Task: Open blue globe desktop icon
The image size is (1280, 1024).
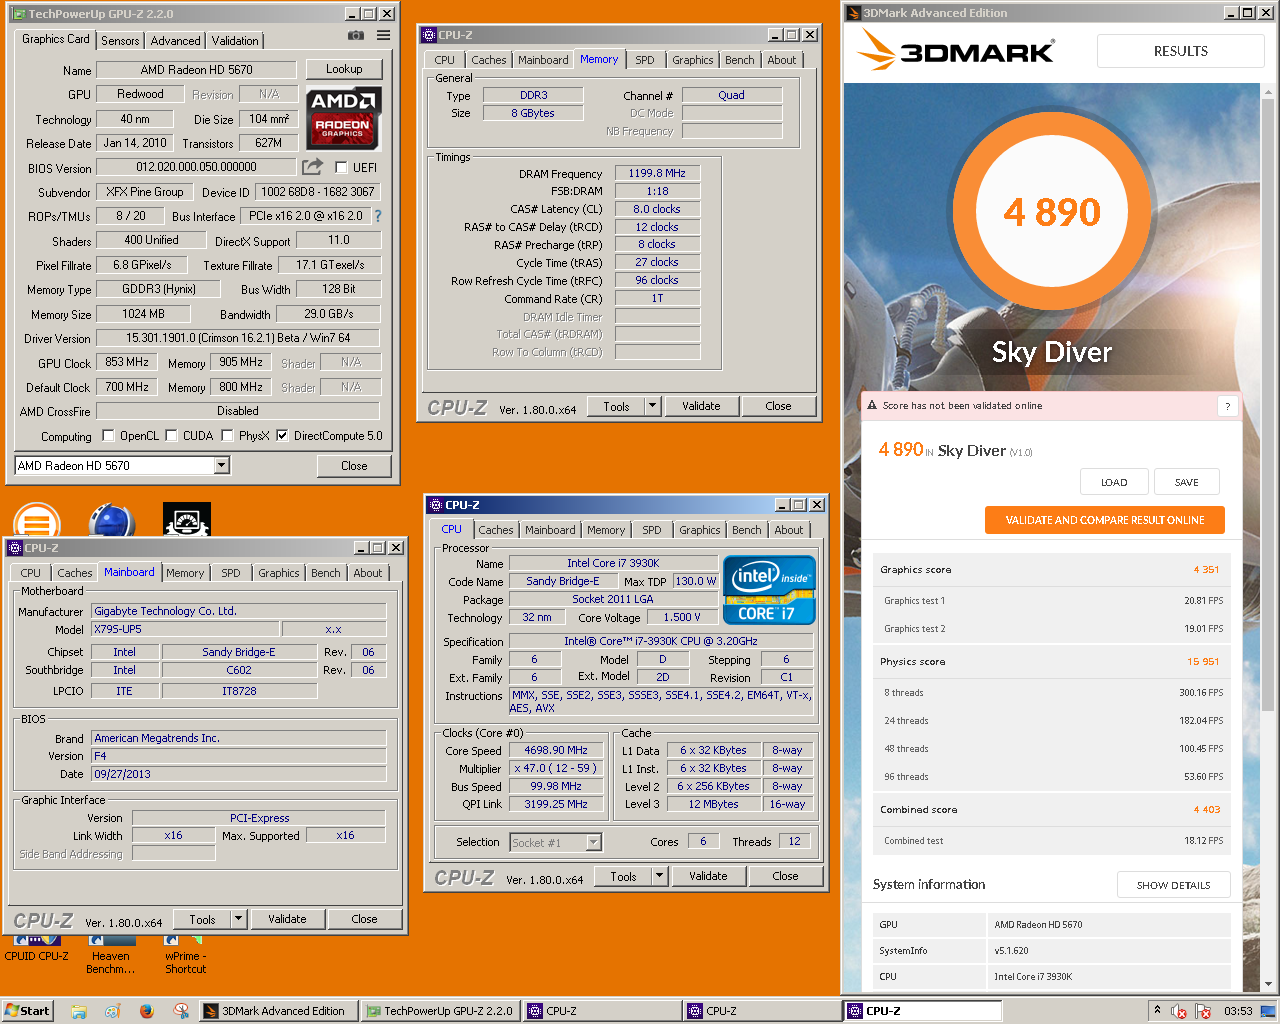Action: [112, 521]
